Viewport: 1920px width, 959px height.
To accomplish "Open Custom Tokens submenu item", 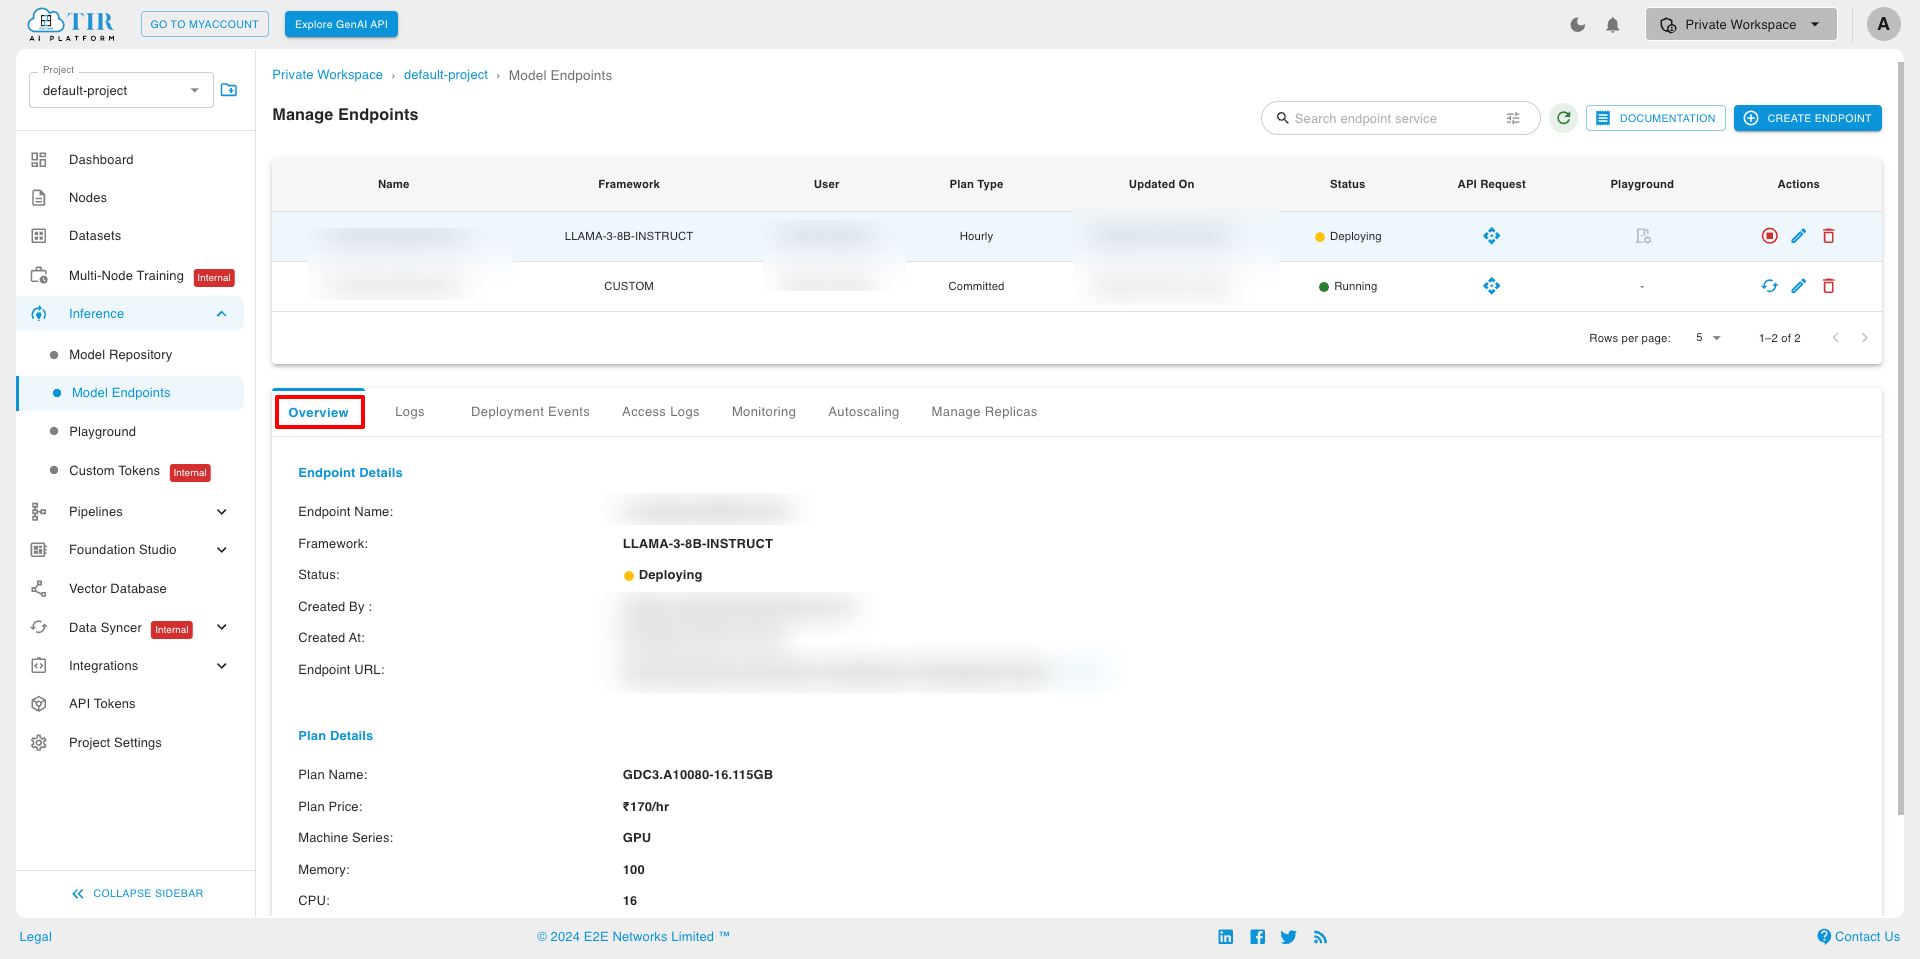I will coord(114,471).
